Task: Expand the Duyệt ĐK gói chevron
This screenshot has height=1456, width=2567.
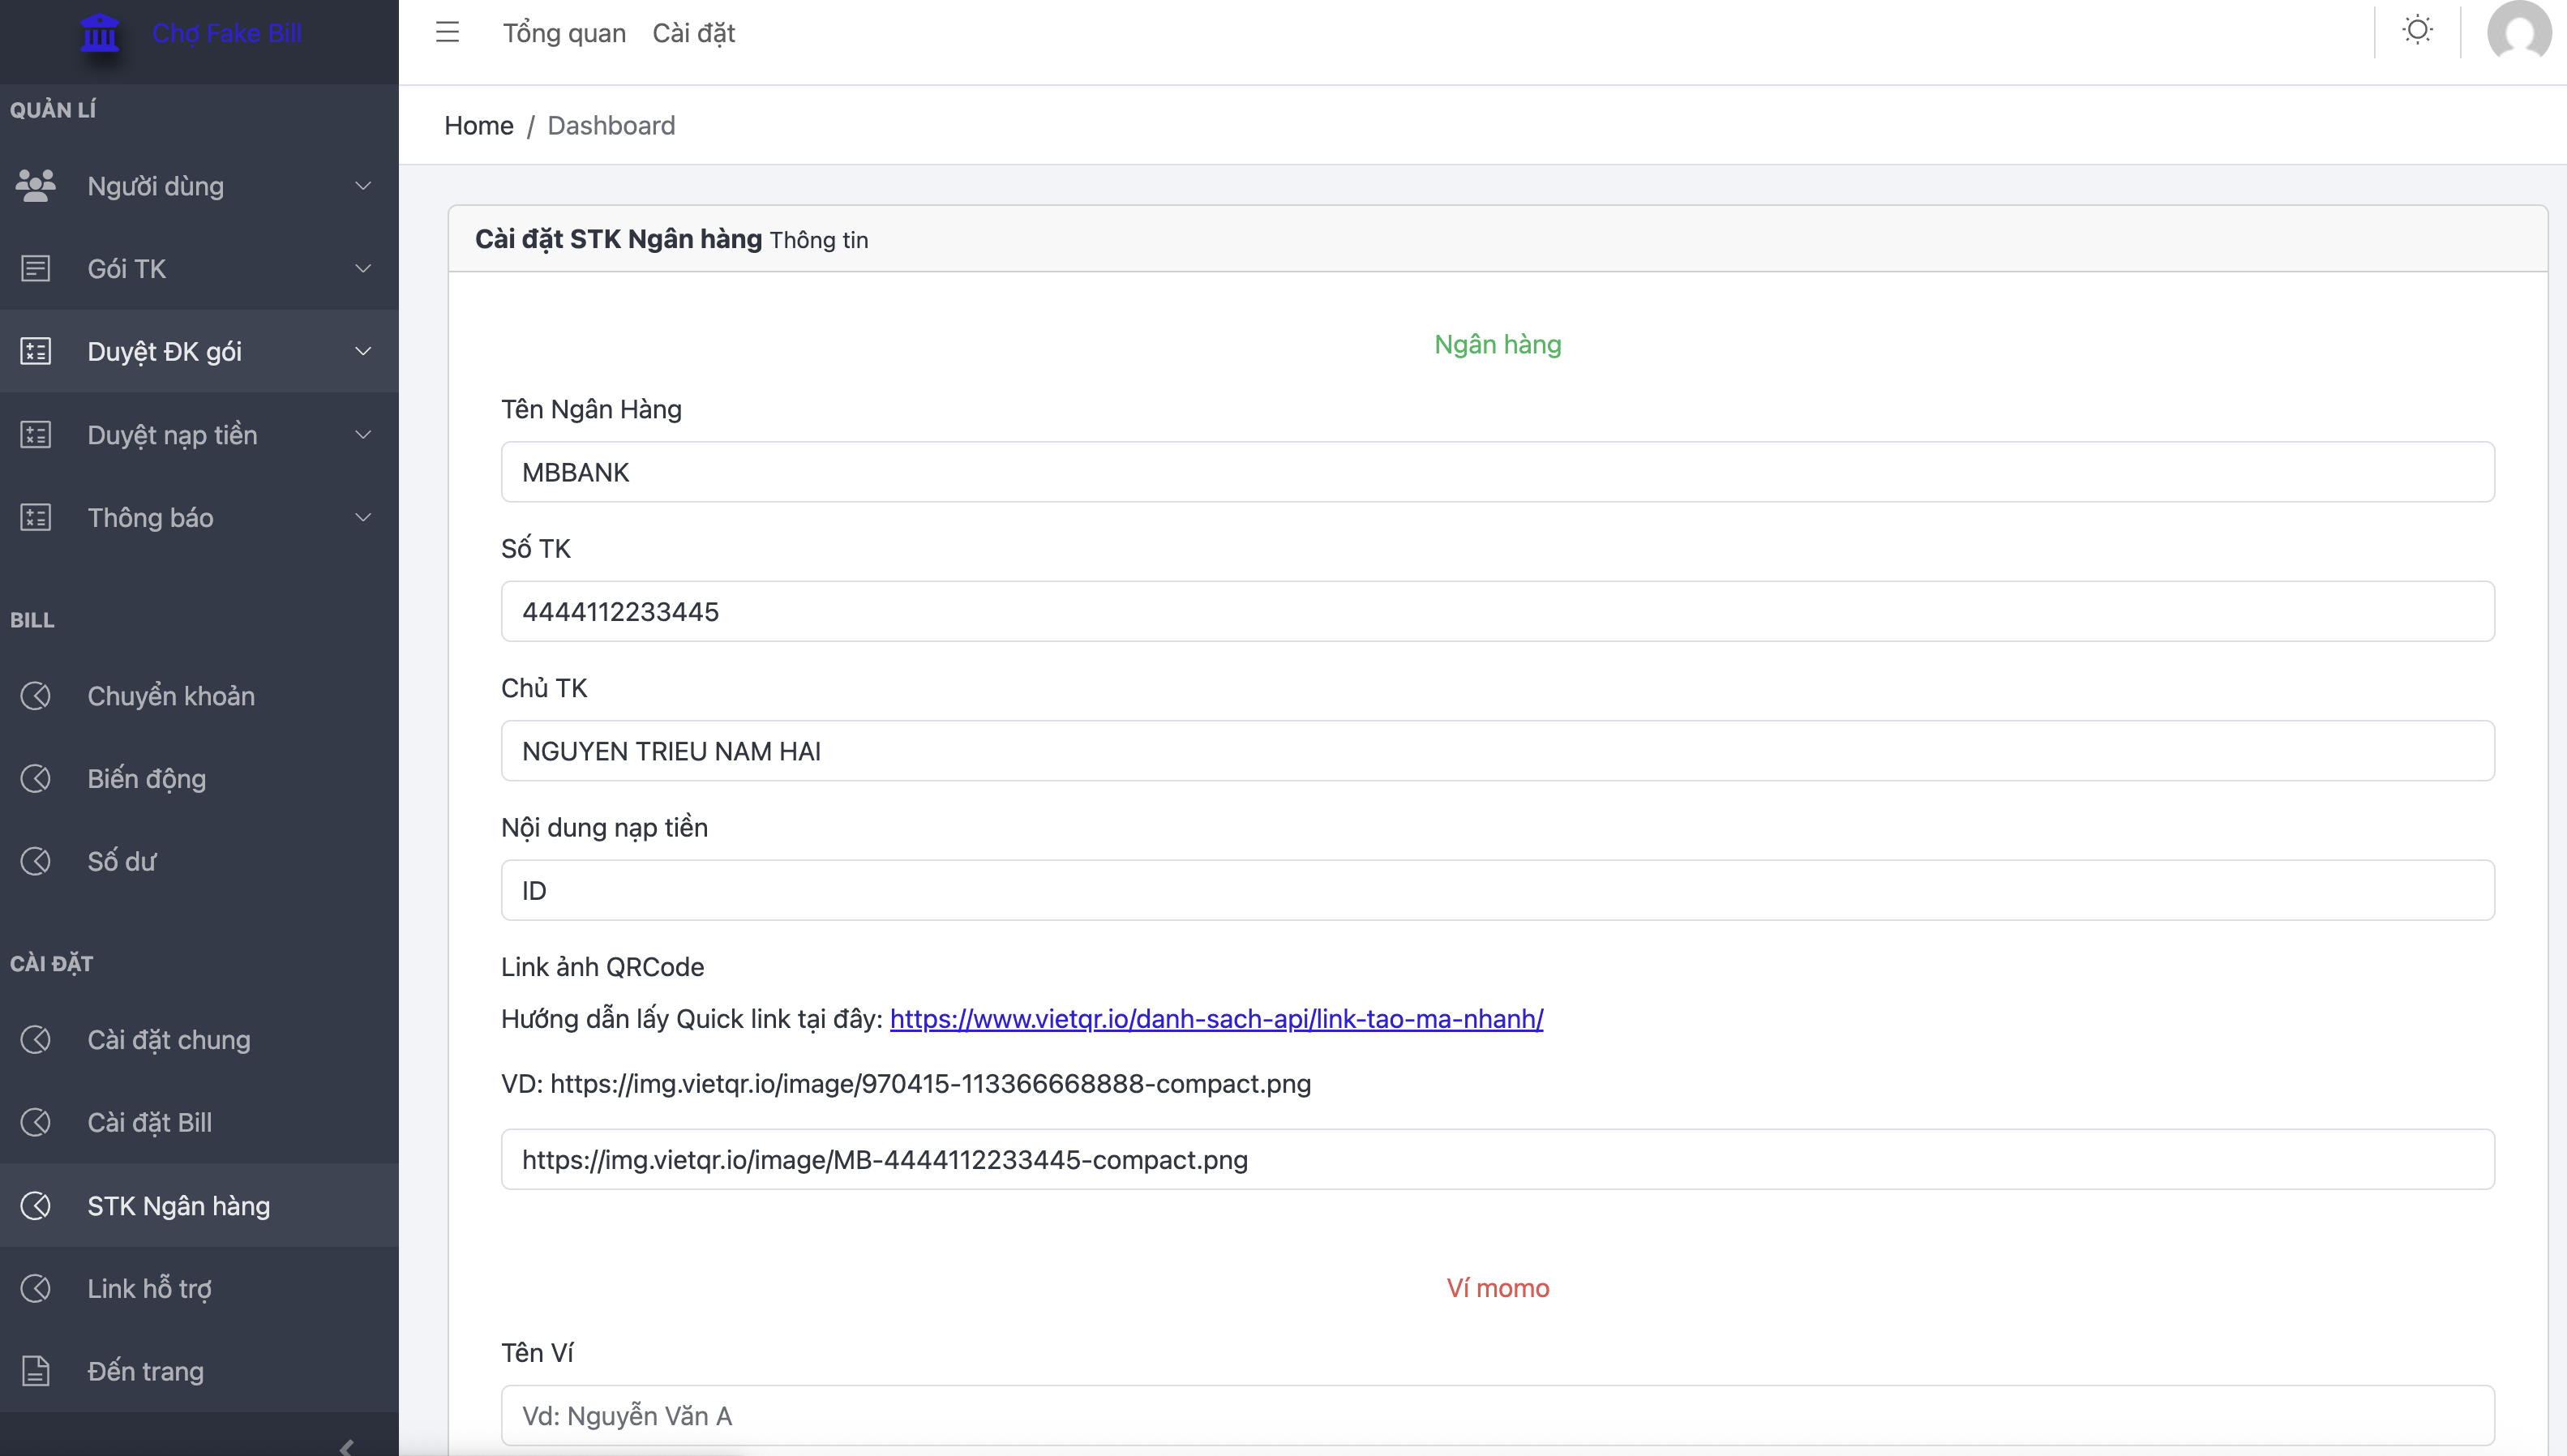Action: pyautogui.click(x=363, y=351)
